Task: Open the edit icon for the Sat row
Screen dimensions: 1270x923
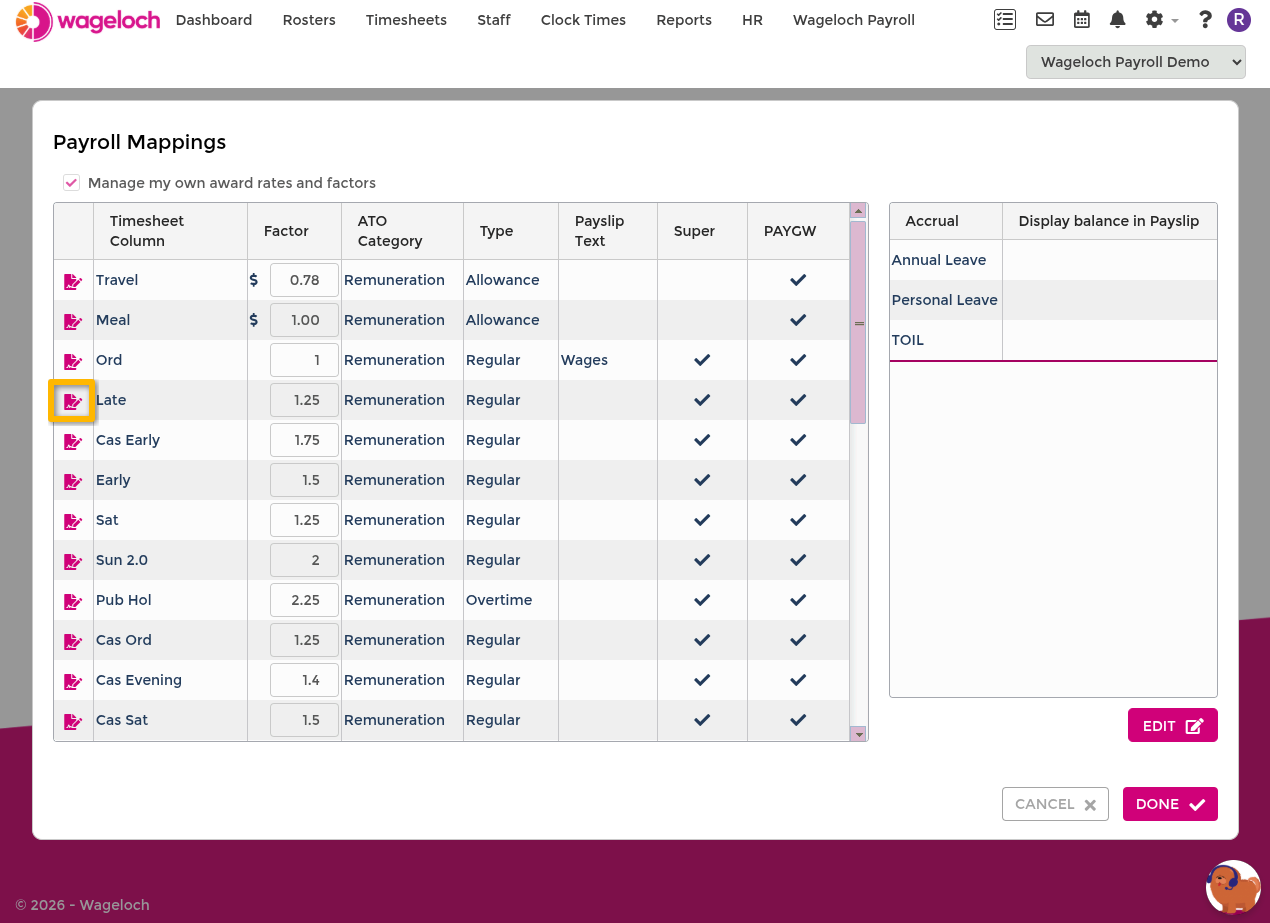Action: coord(73,521)
